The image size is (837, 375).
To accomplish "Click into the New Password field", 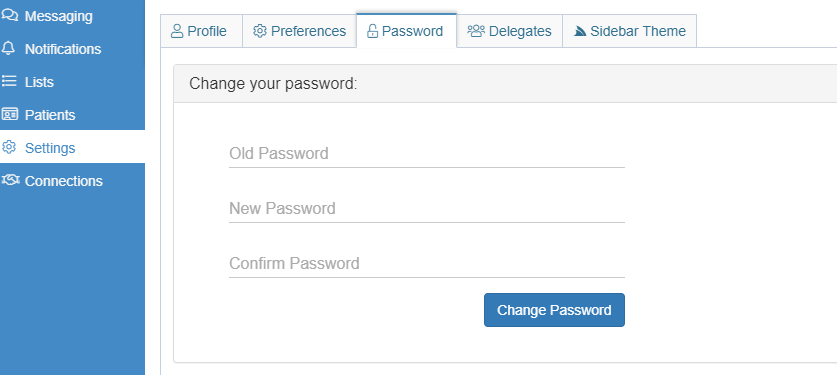I will click(427, 209).
